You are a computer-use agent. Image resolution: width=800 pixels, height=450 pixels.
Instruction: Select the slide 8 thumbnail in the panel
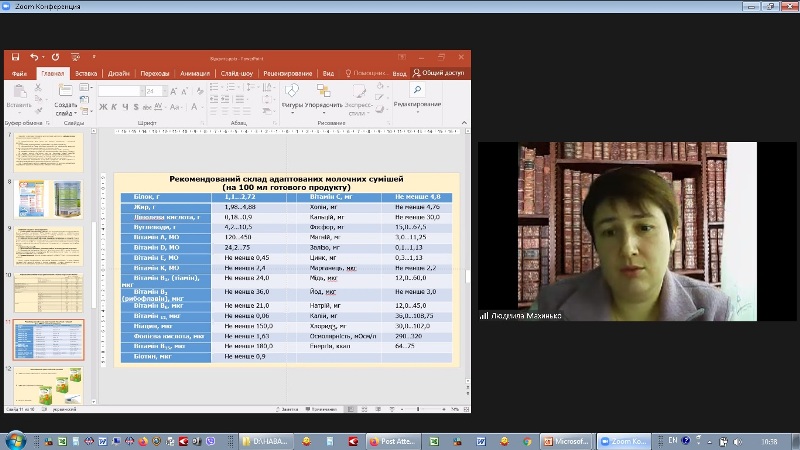pos(49,199)
